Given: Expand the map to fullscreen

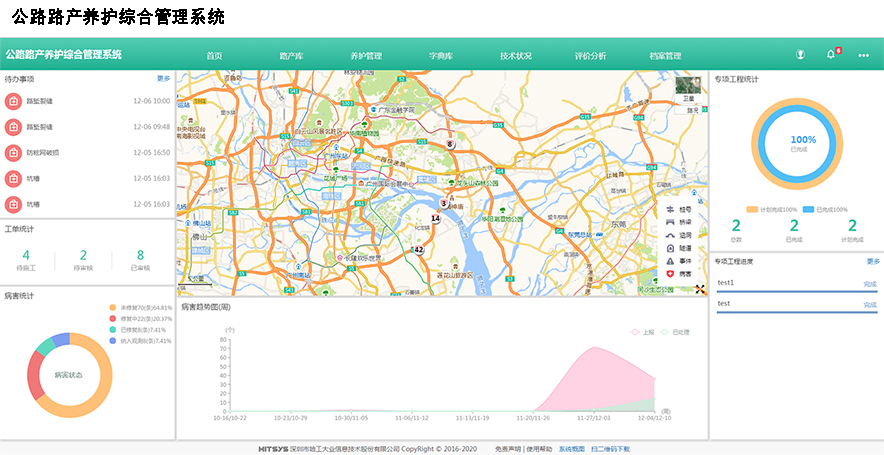Looking at the screenshot, I should [701, 288].
